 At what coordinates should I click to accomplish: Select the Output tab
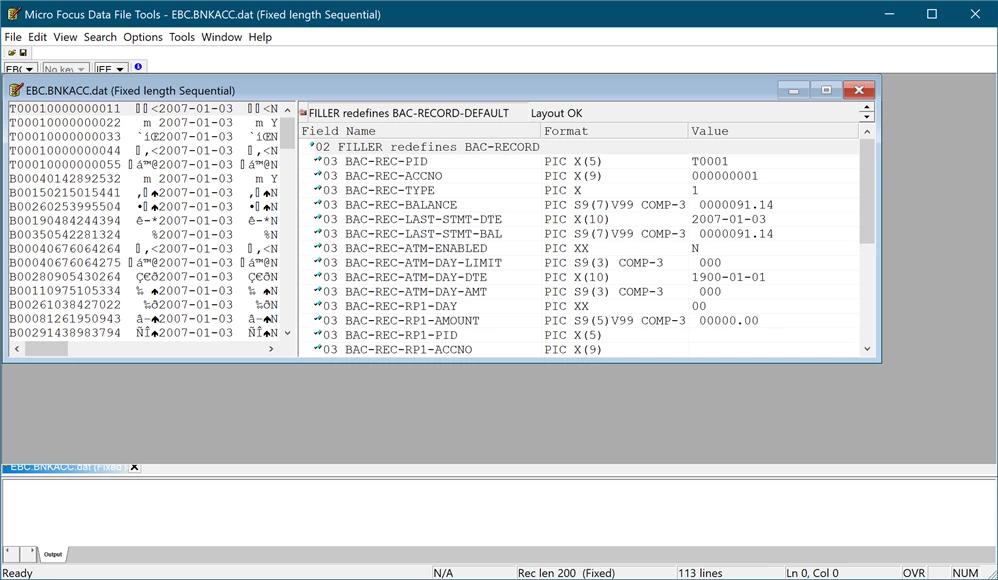tap(53, 555)
